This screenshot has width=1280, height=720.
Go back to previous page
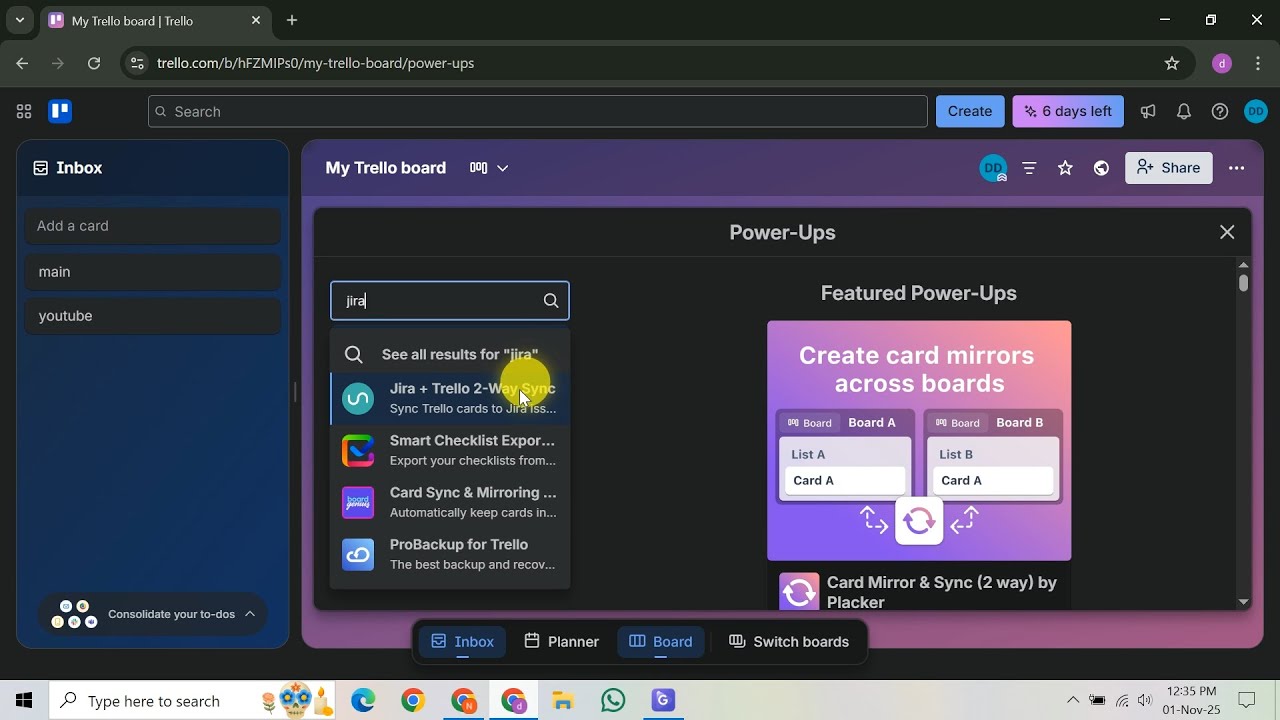22,63
